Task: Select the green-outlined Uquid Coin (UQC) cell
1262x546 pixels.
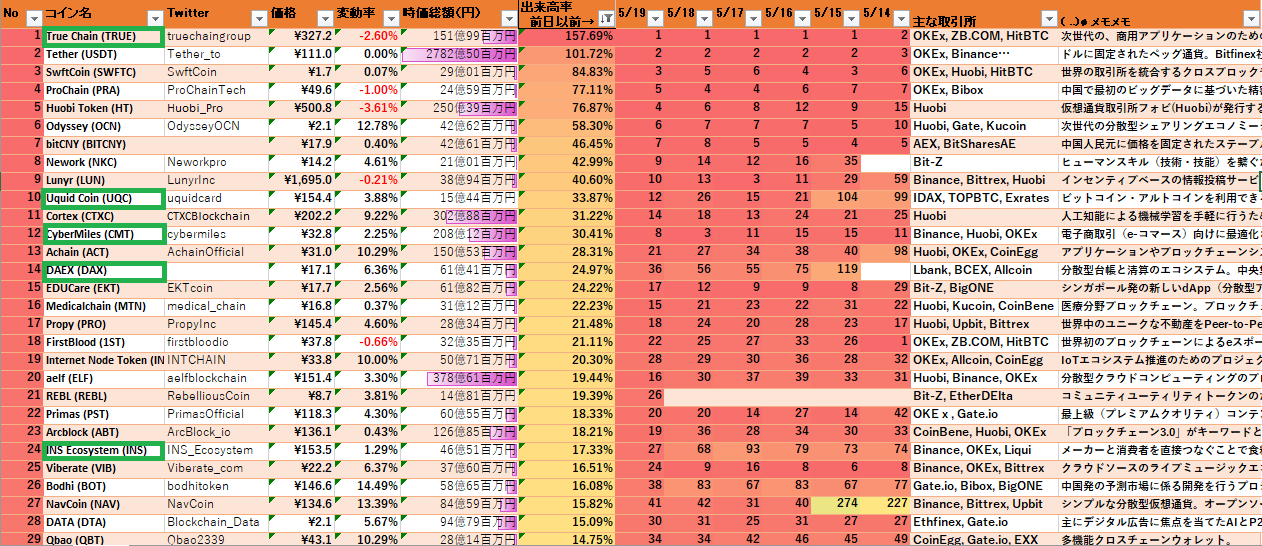Action: coord(103,198)
